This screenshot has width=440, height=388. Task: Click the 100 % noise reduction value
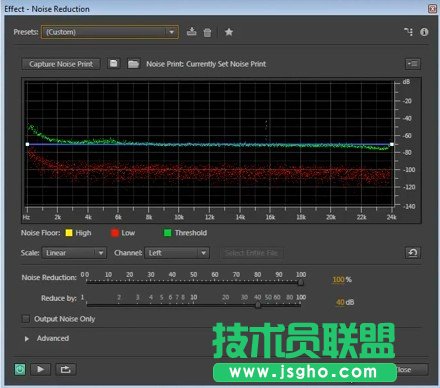(x=338, y=279)
